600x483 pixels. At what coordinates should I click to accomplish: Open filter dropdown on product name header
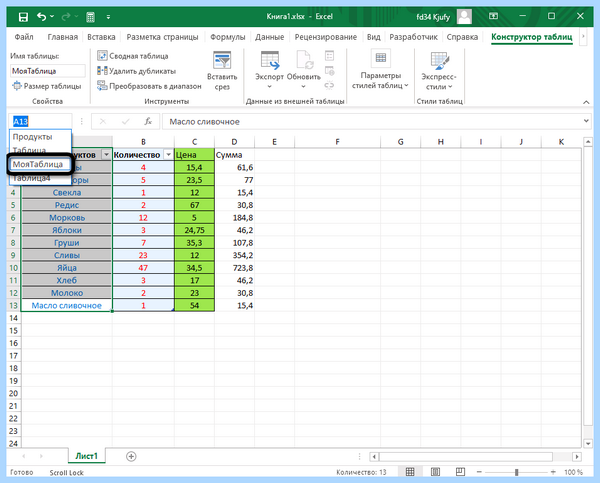106,155
